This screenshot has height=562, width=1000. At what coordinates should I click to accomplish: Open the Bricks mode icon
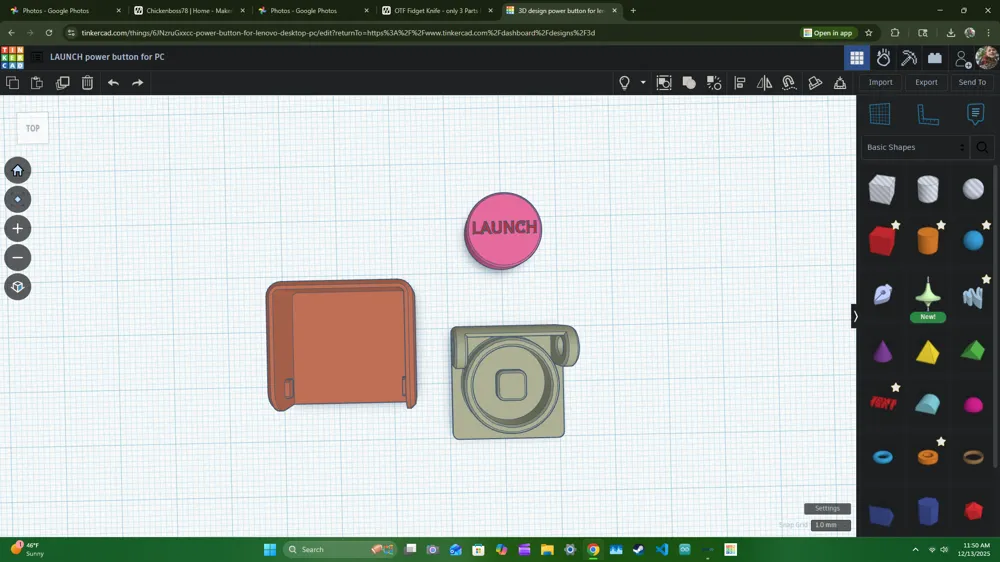tap(935, 58)
